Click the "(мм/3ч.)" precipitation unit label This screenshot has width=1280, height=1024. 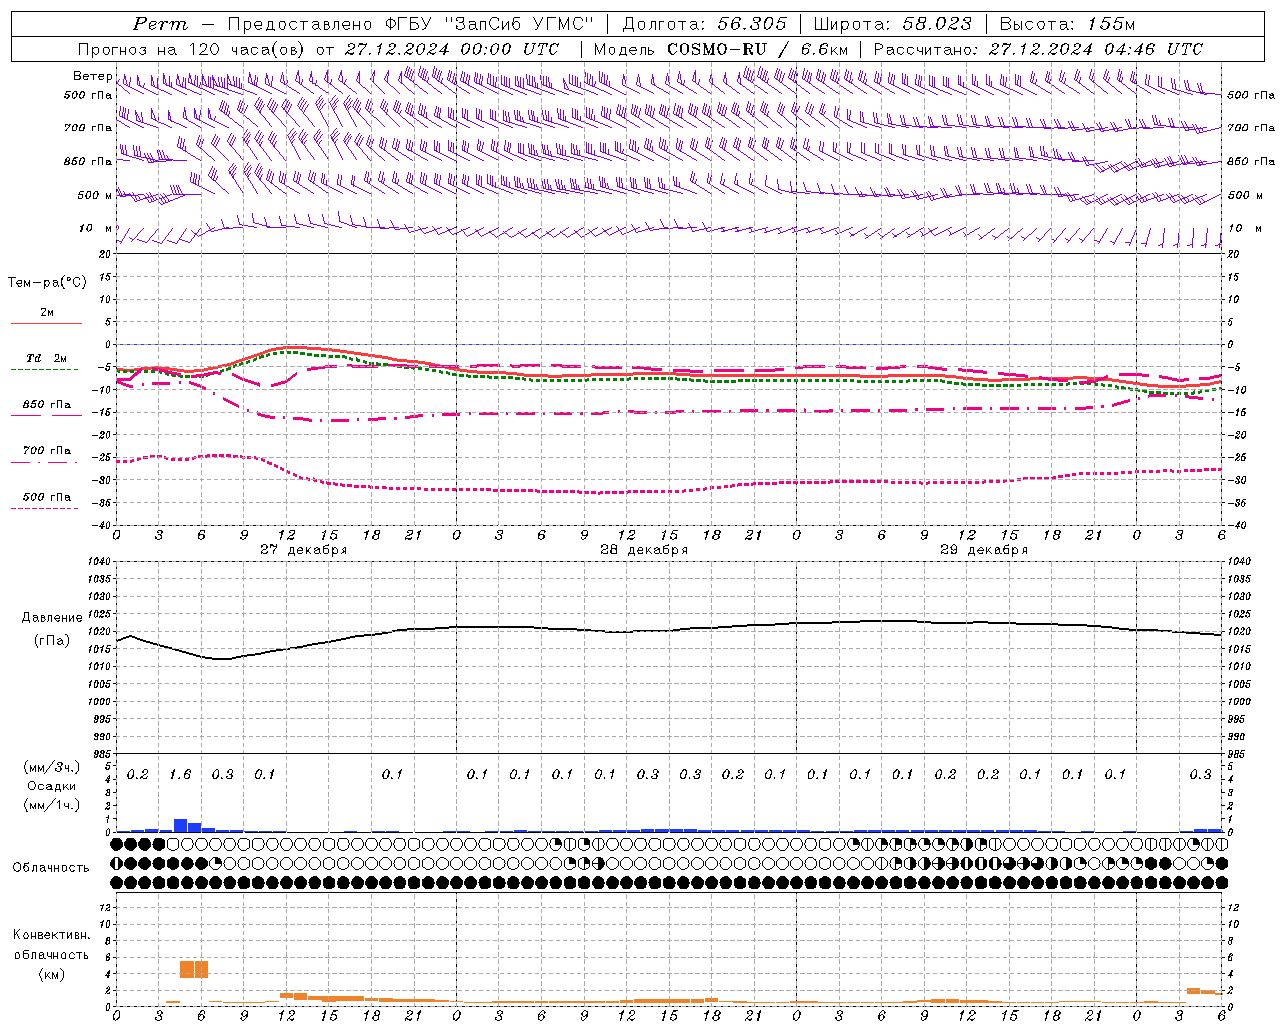pos(50,767)
